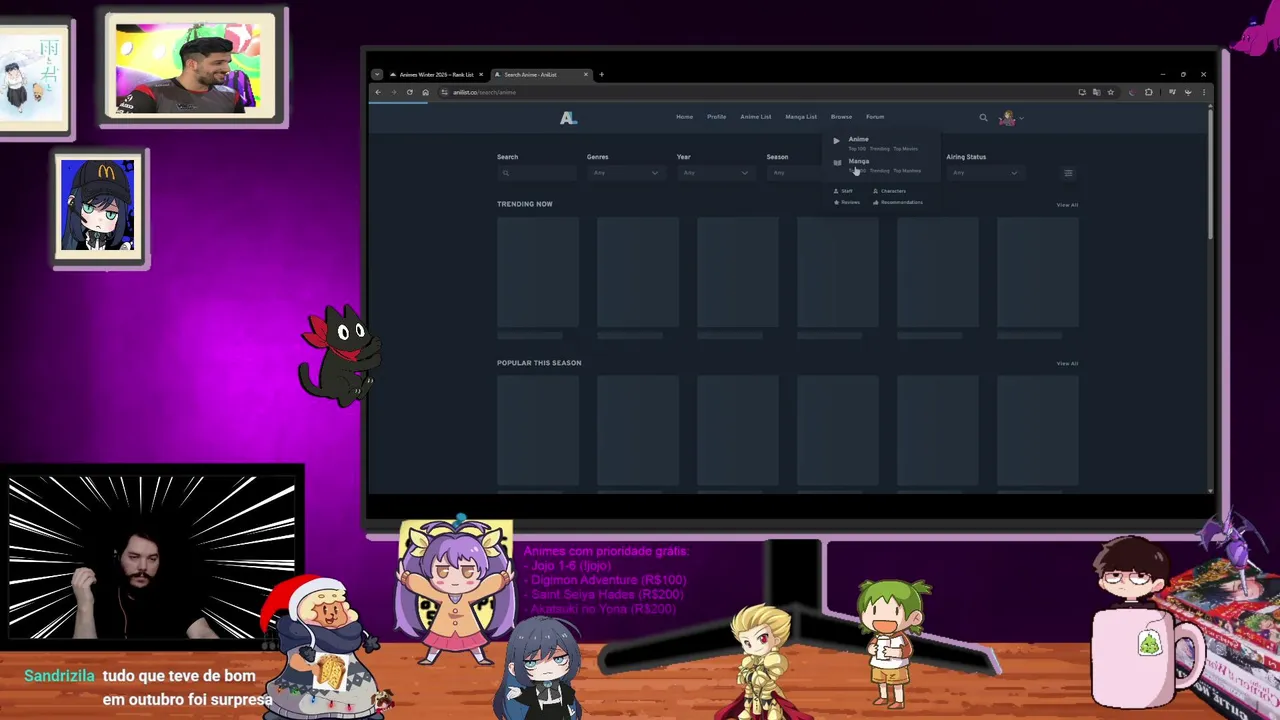This screenshot has width=1280, height=720.
Task: Click the user avatar in AniList header
Action: (1007, 118)
